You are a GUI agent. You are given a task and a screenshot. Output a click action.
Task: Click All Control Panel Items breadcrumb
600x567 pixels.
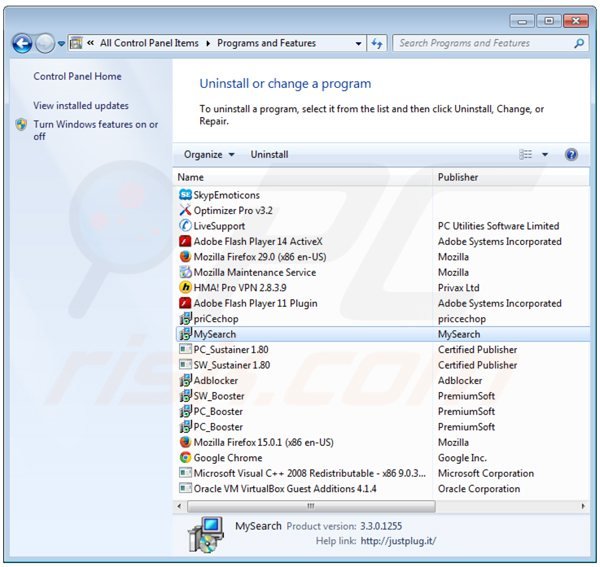(149, 43)
